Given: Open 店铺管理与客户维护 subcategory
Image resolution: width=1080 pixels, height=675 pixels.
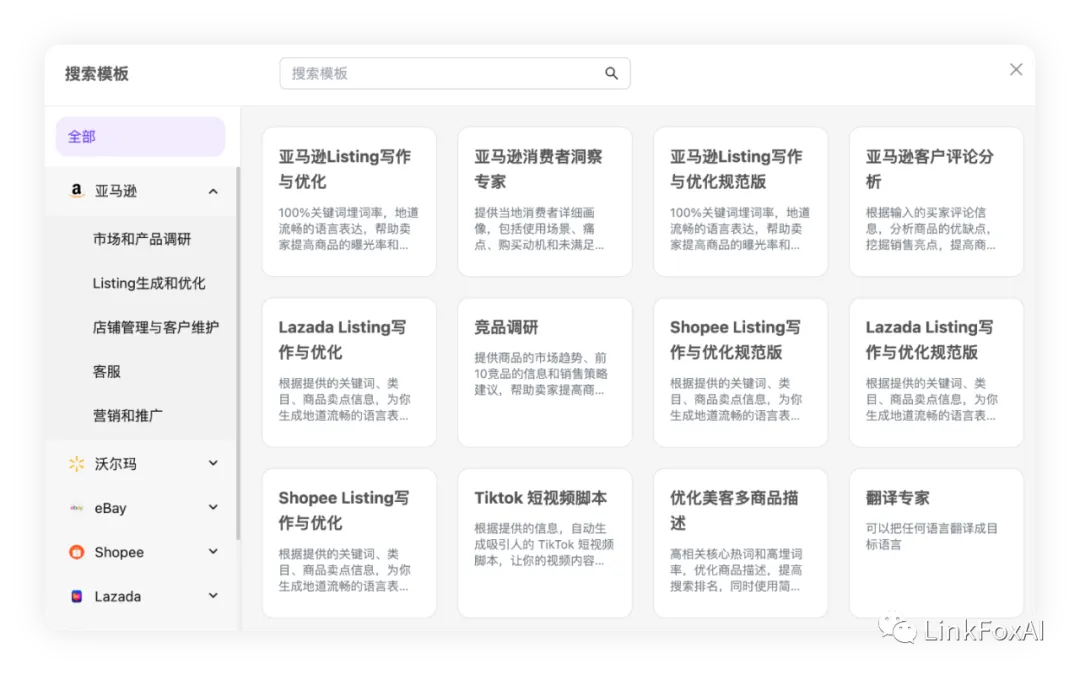Looking at the screenshot, I should tap(156, 327).
